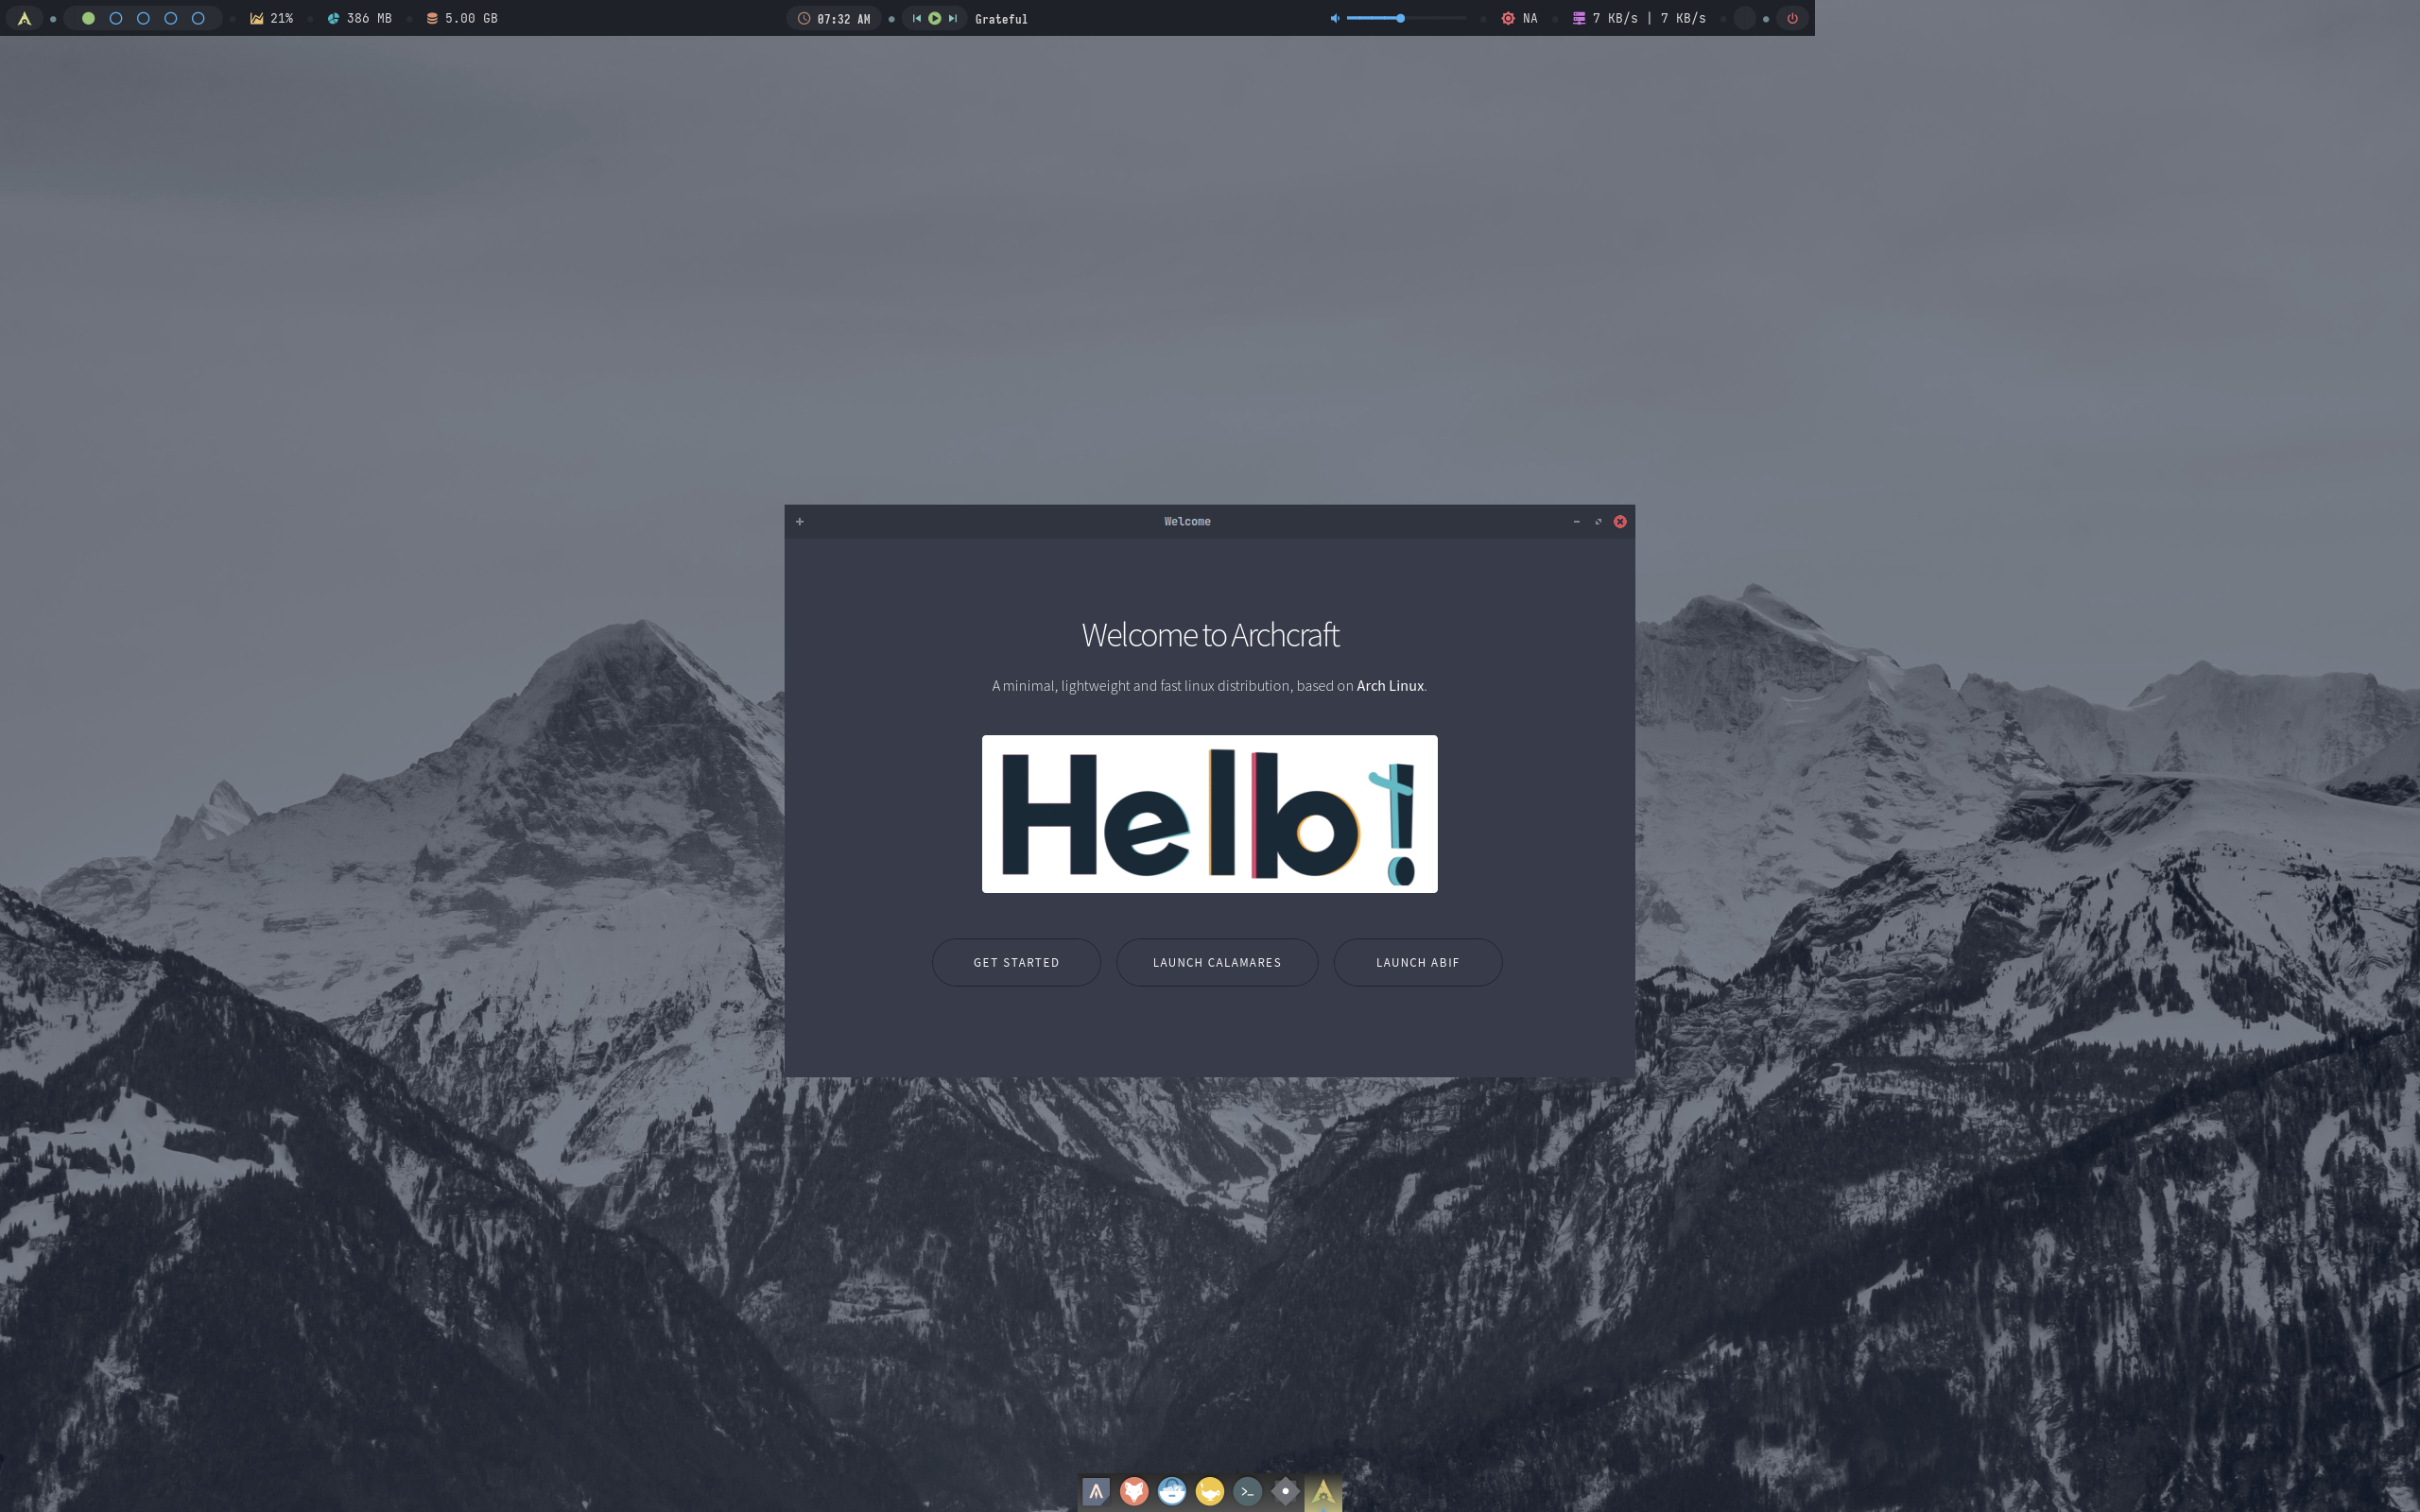Click the Archcraft welcome app dock icon
The width and height of the screenshot is (2420, 1512).
[x=1323, y=1493]
